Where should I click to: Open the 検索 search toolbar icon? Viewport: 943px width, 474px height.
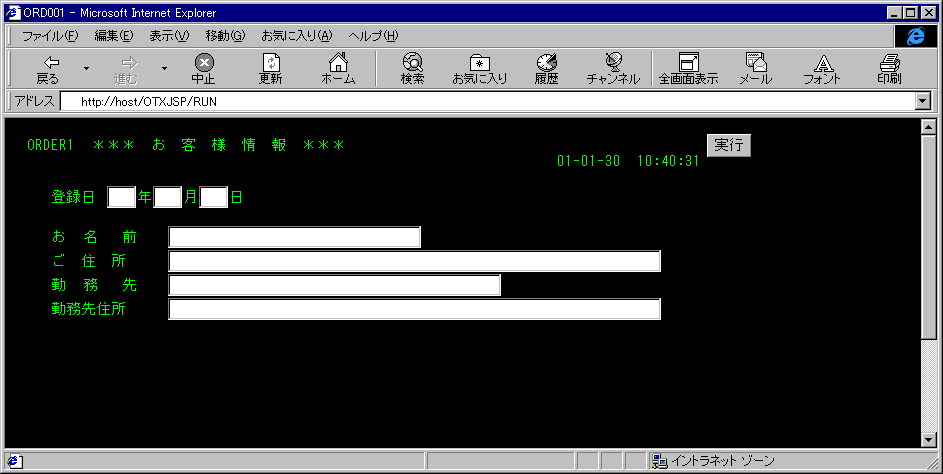click(413, 69)
